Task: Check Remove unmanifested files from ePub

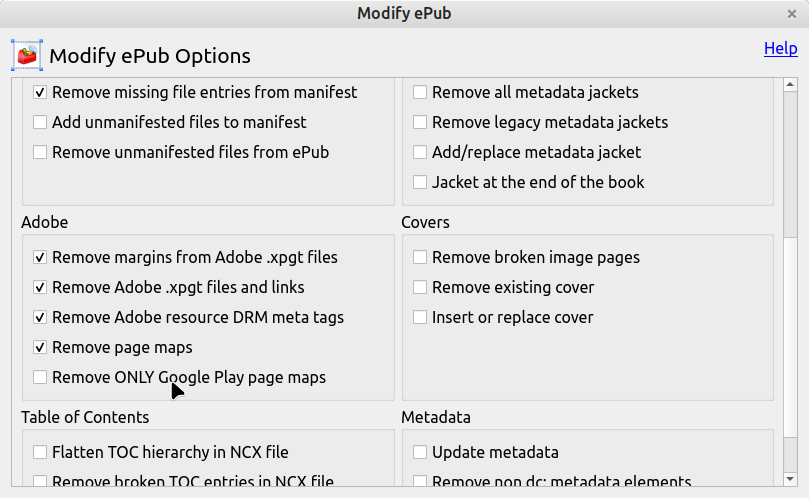Action: tap(40, 152)
